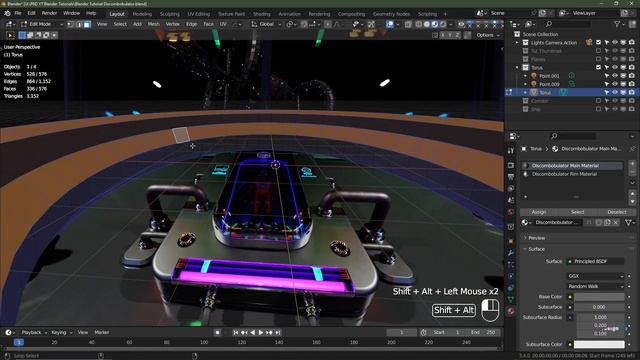Image resolution: width=640 pixels, height=360 pixels.
Task: Open the View Layer properties tab
Action: click(511, 189)
